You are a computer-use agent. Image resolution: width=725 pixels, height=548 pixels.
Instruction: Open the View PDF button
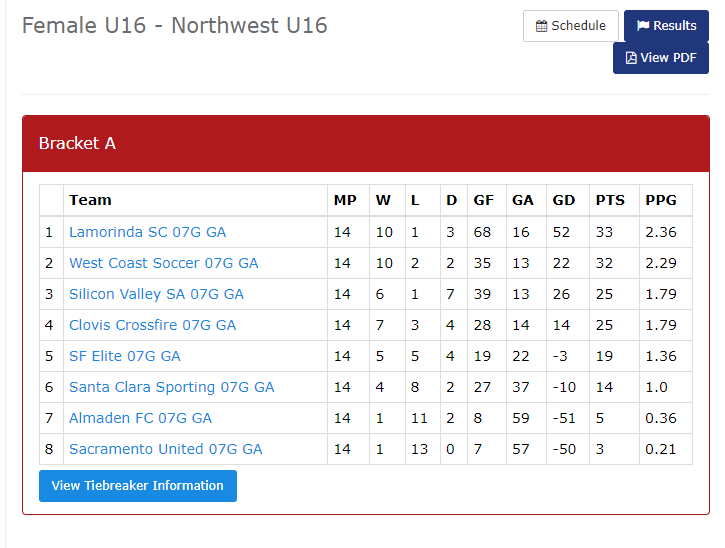click(x=661, y=58)
